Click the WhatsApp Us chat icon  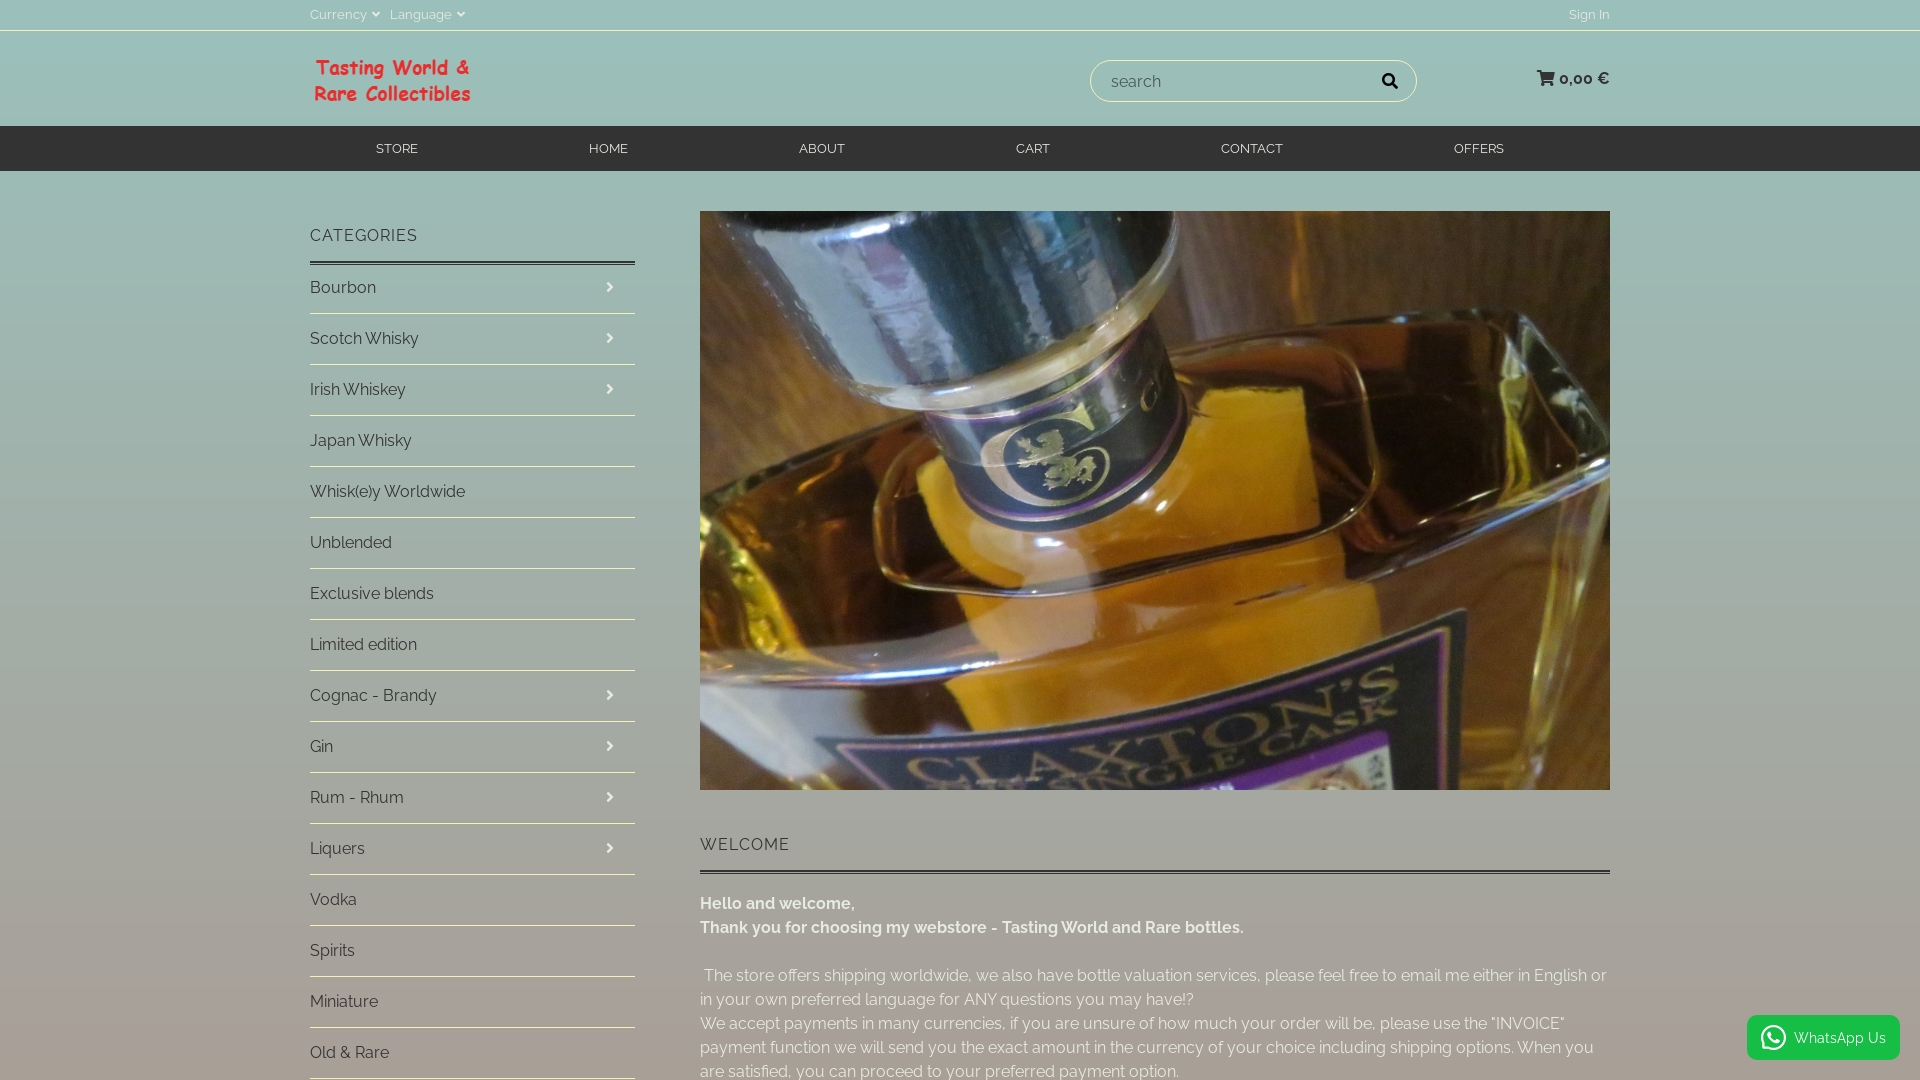(1773, 1038)
